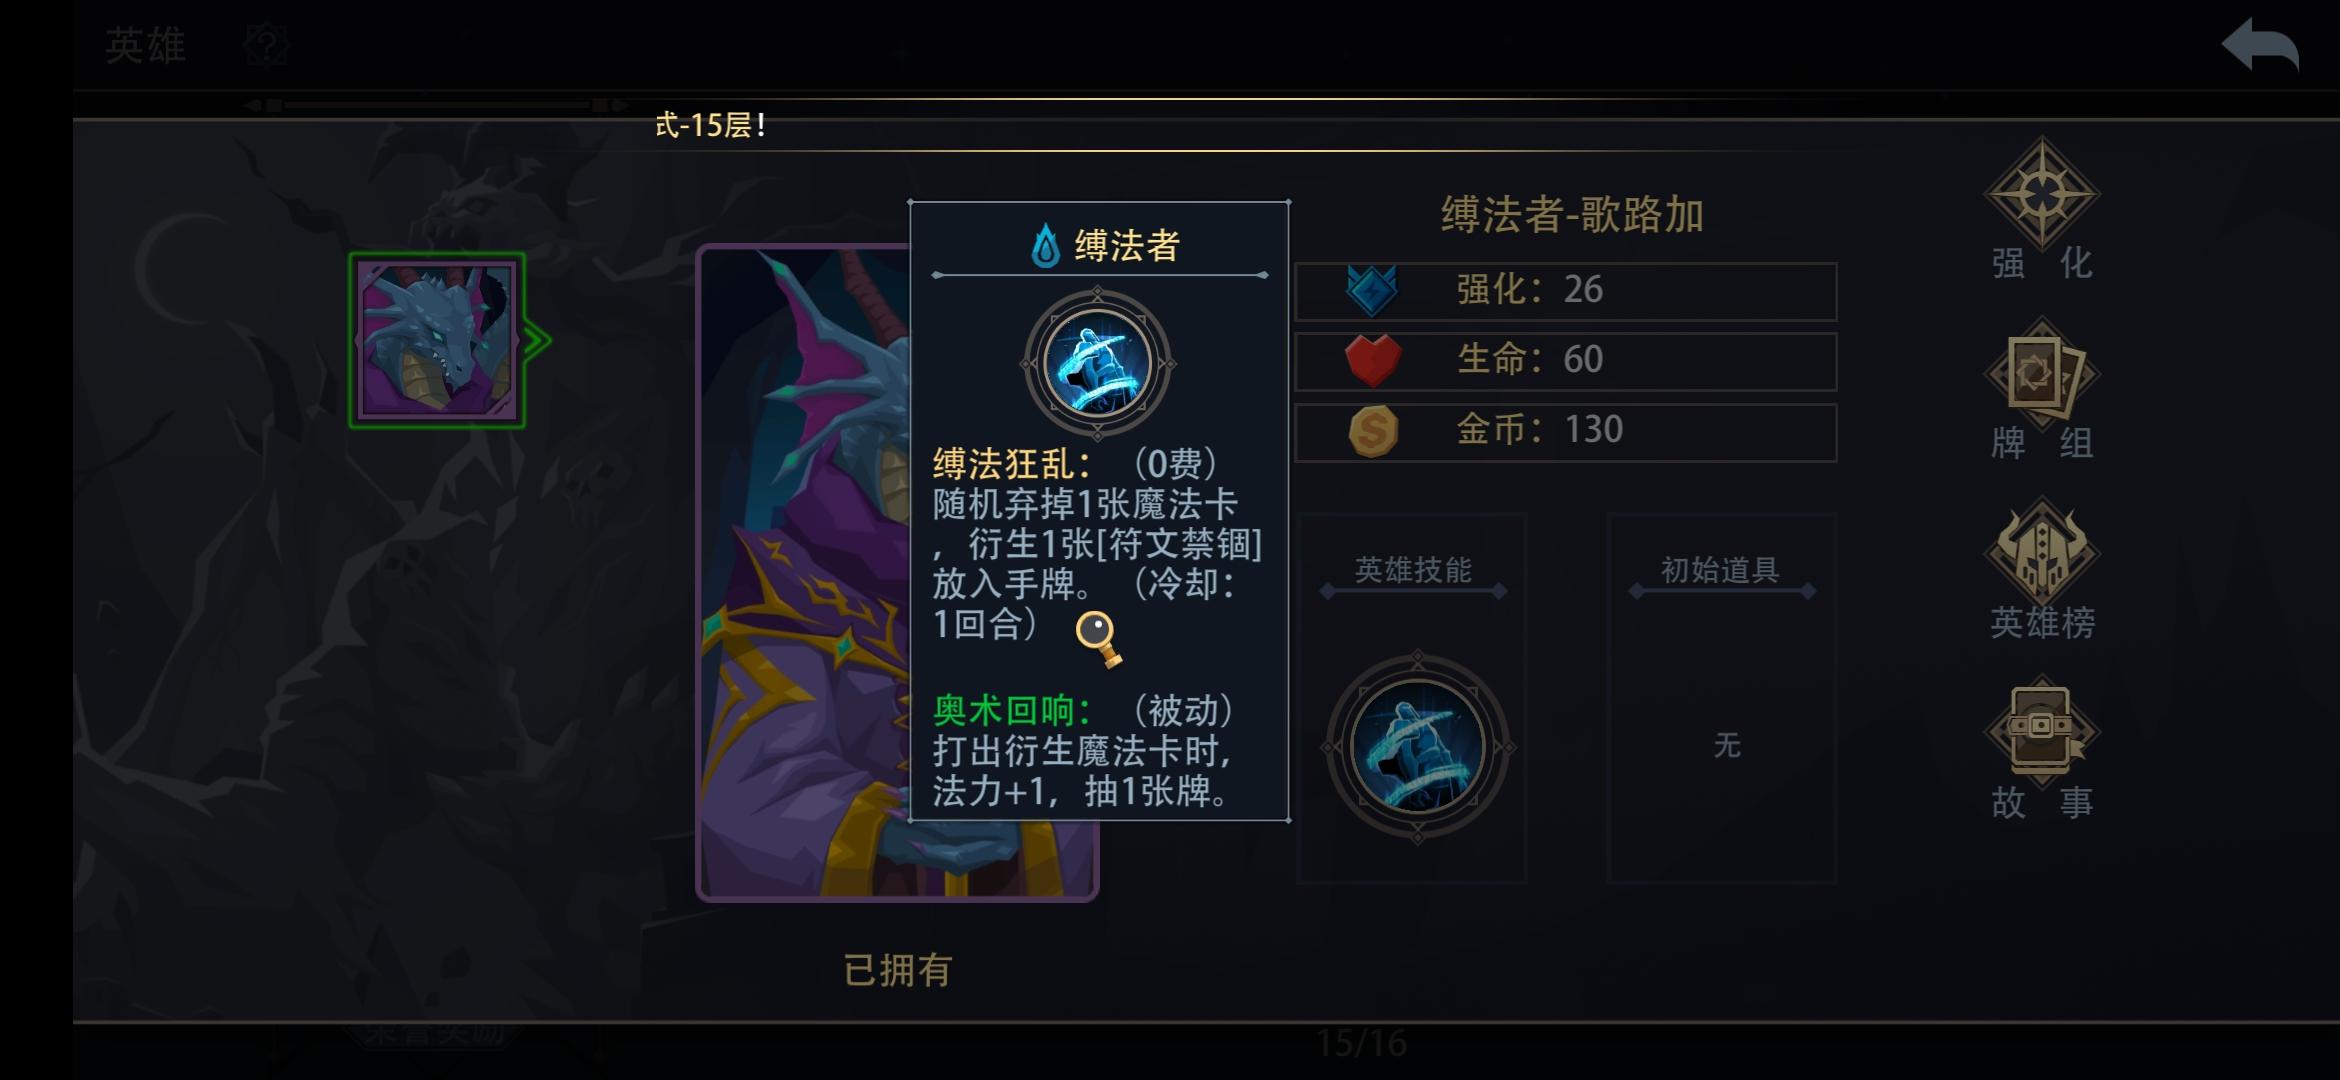Tap the large hero card artwork
2340x1080 pixels.
pyautogui.click(x=803, y=573)
